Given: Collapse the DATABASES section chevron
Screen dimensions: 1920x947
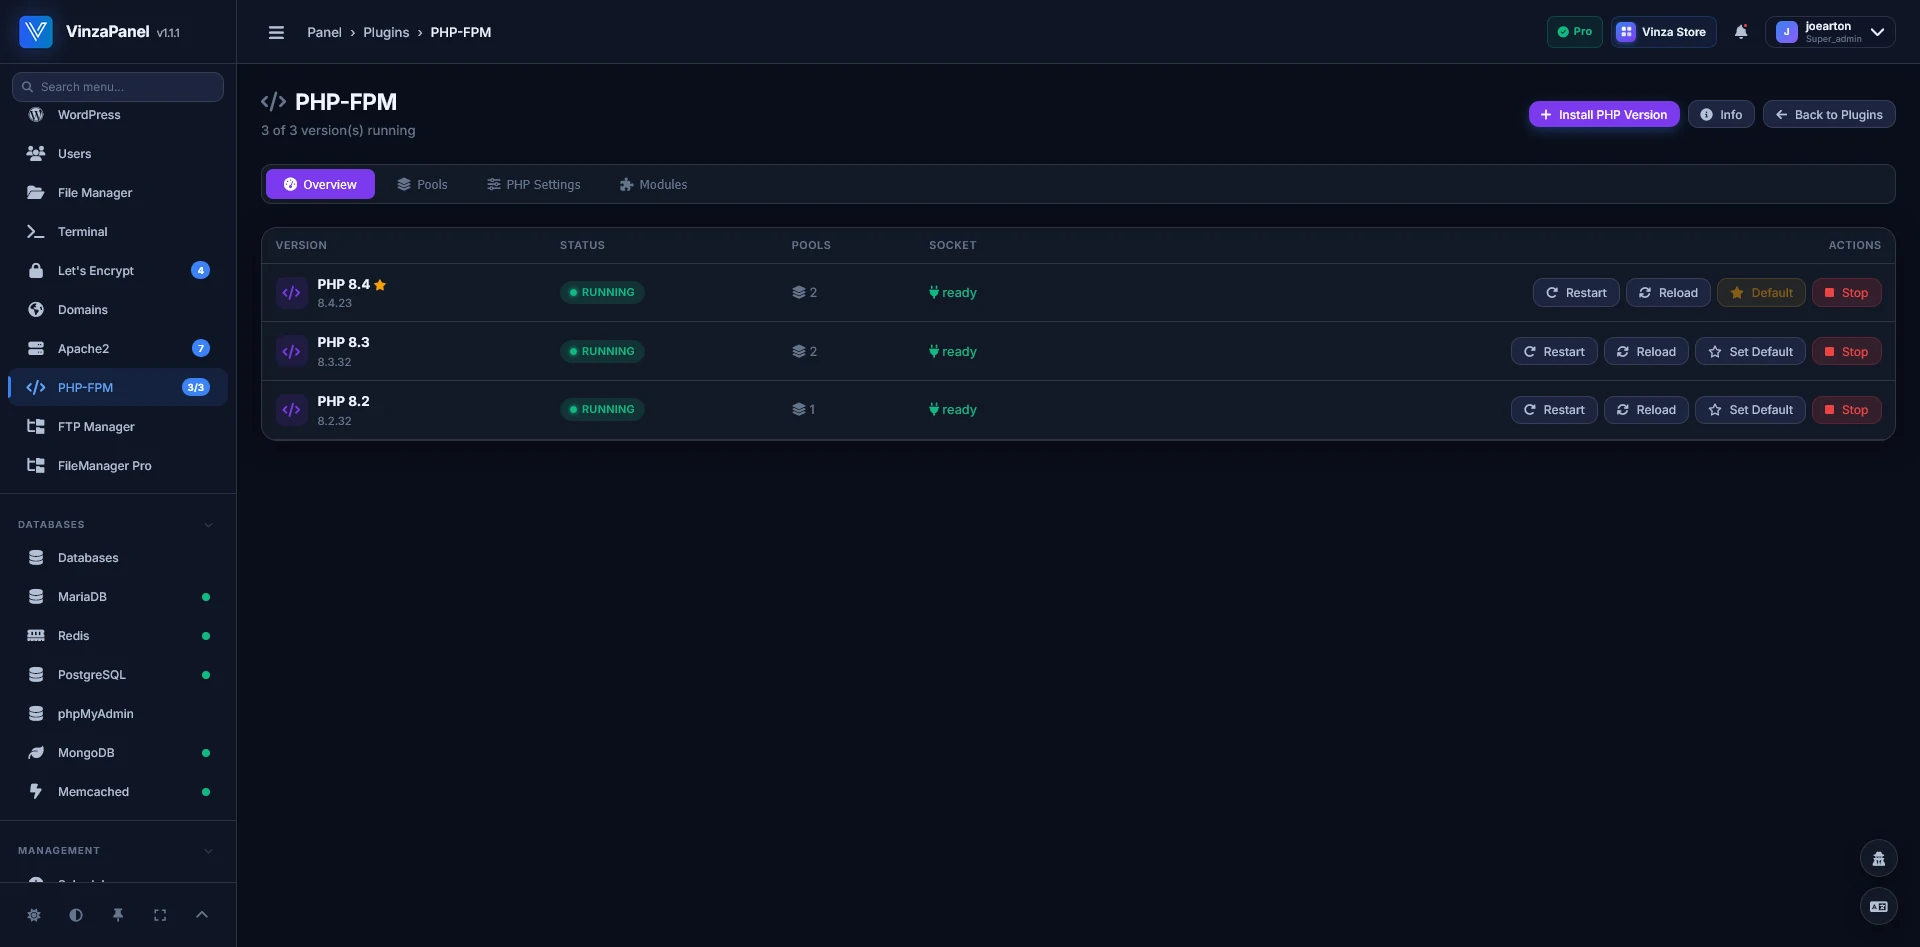Looking at the screenshot, I should (208, 525).
